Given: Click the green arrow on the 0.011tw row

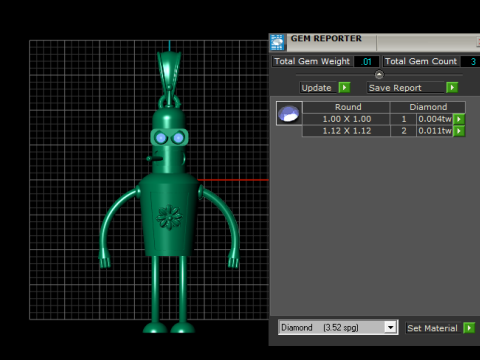Looking at the screenshot, I should (x=459, y=131).
